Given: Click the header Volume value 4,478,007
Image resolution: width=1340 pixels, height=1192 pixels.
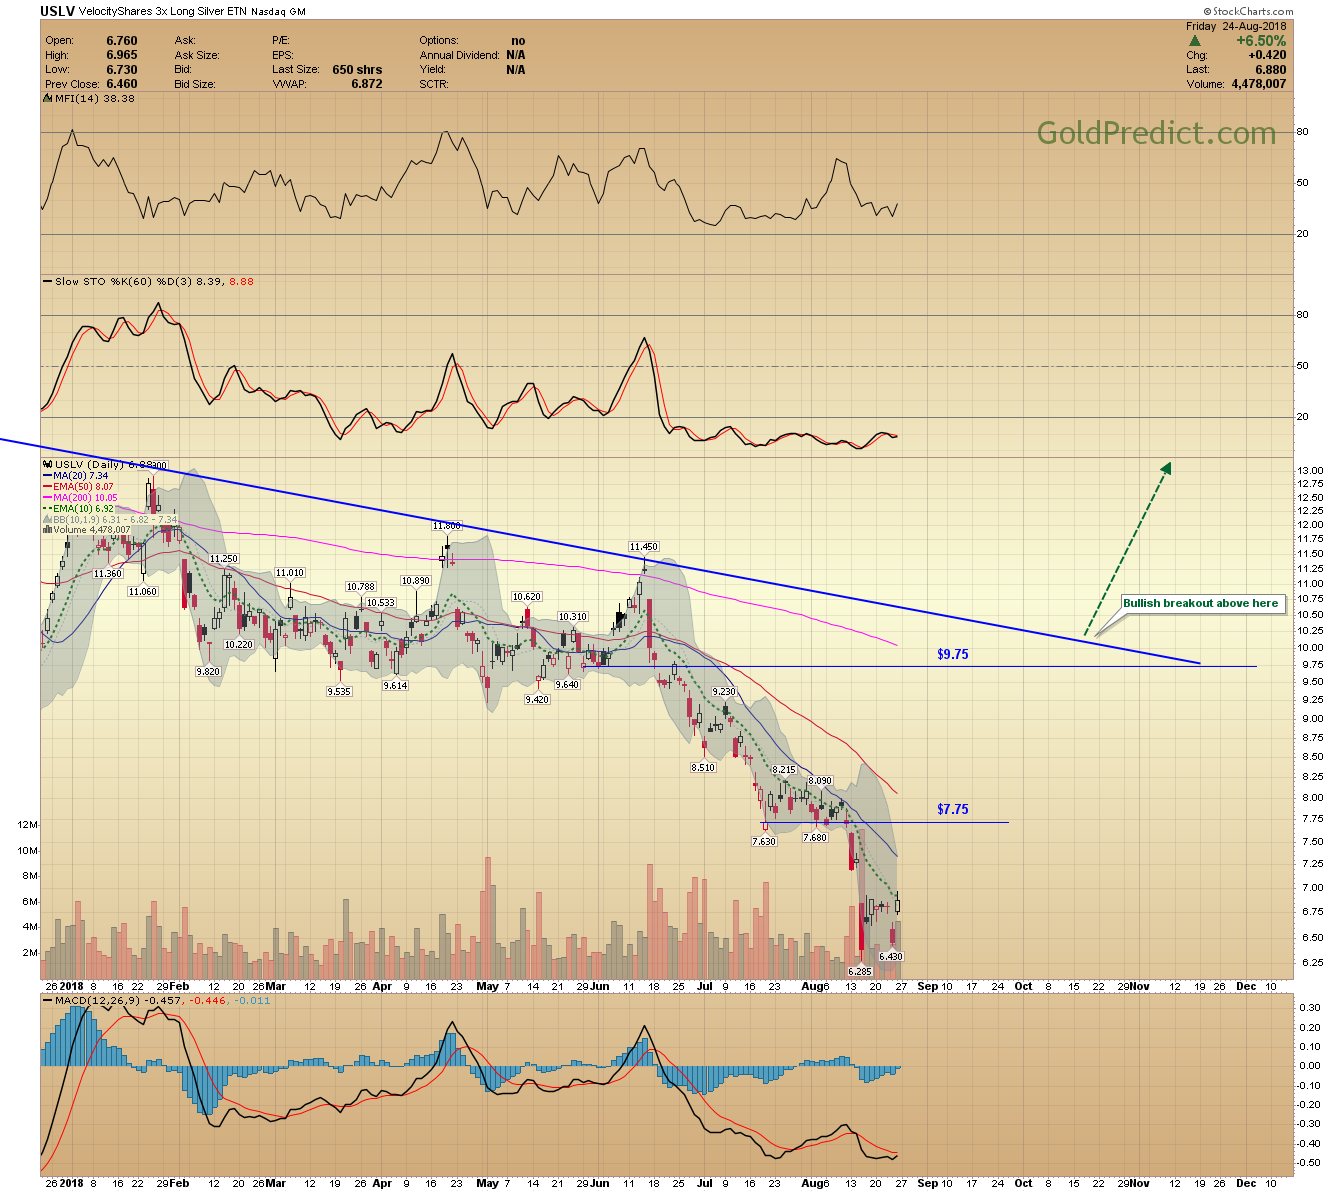Looking at the screenshot, I should (x=1258, y=84).
